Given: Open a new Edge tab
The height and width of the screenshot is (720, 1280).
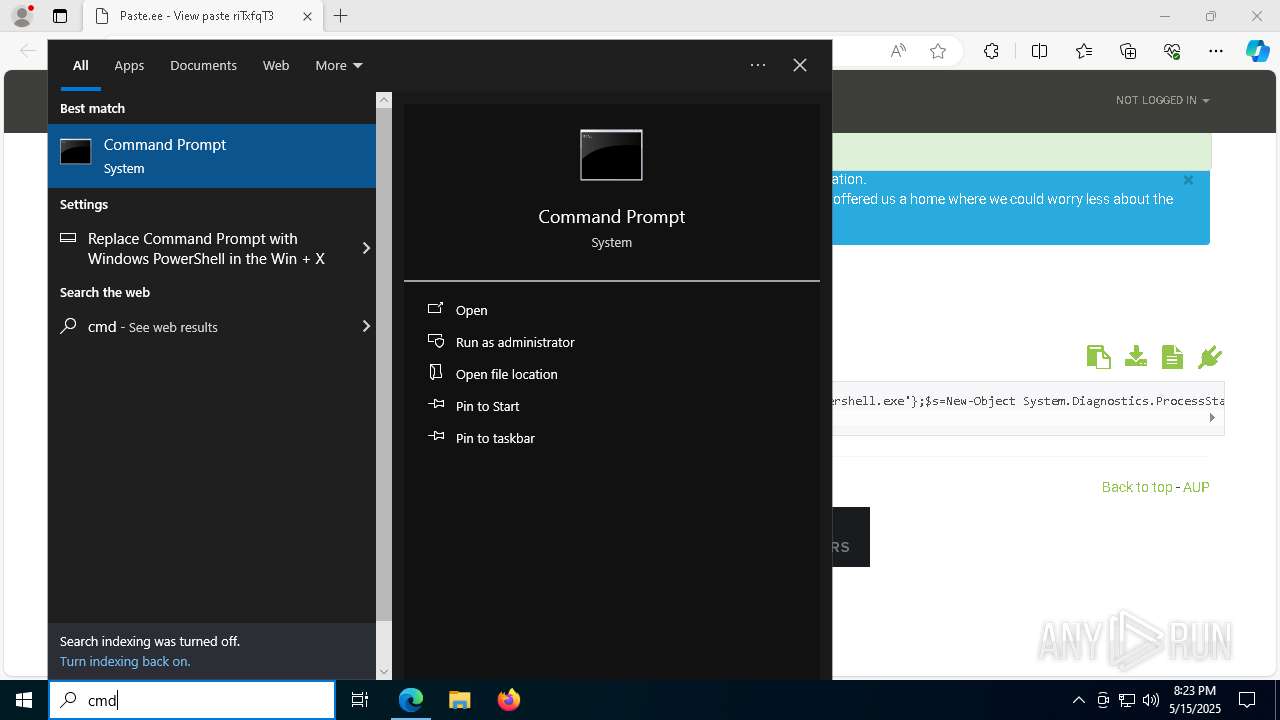Looking at the screenshot, I should 341,16.
